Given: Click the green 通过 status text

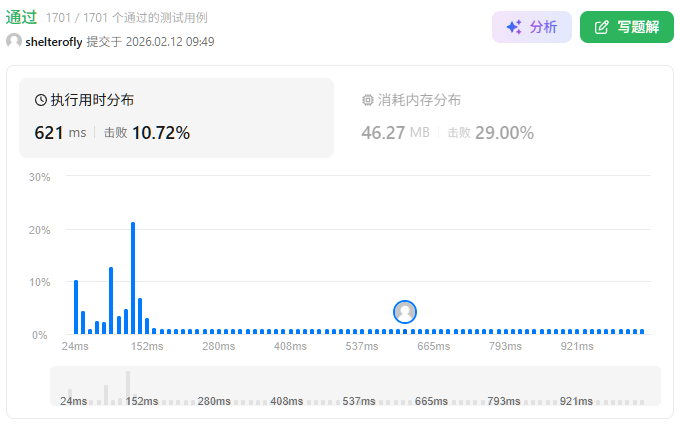Looking at the screenshot, I should (x=22, y=17).
